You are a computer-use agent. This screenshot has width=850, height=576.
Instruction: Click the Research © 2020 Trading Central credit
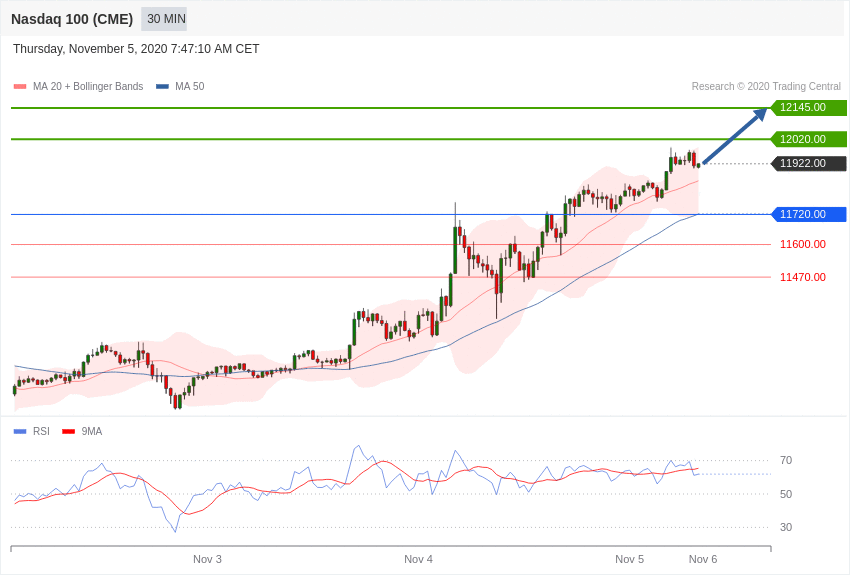coord(766,87)
